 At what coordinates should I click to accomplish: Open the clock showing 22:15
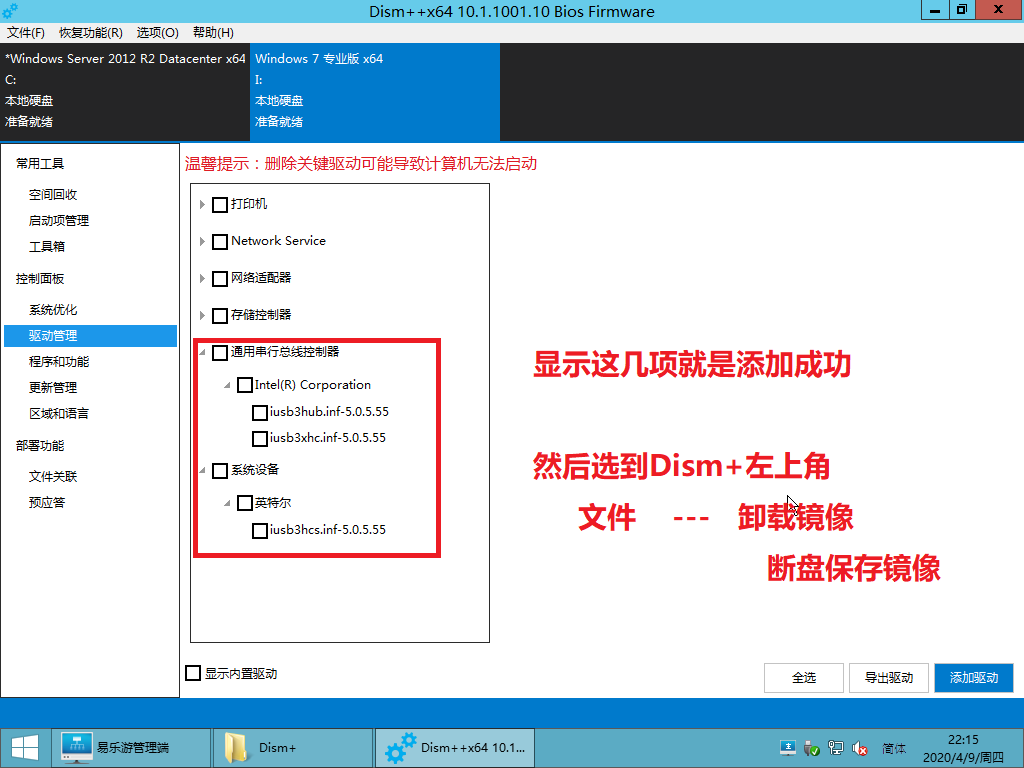click(x=963, y=748)
